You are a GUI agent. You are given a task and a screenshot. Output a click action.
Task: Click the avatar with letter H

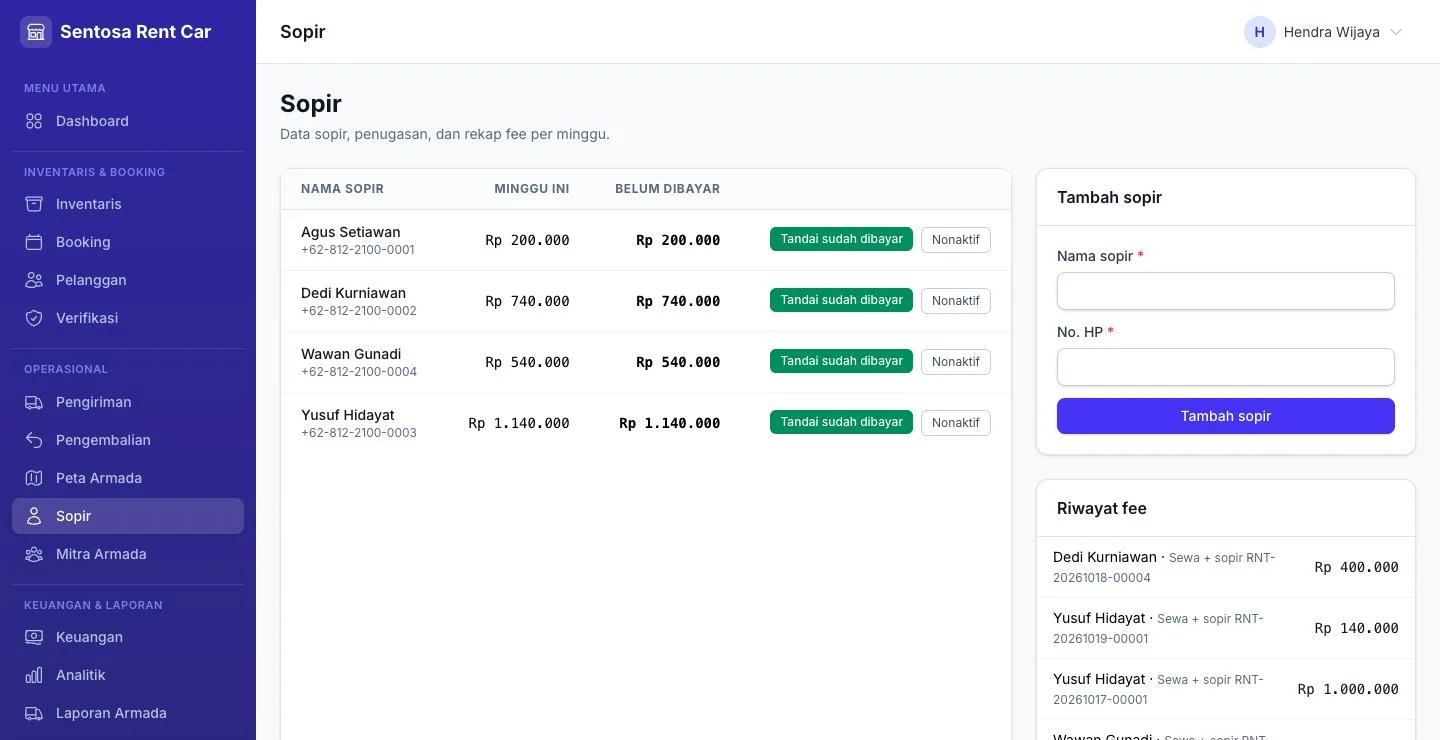coord(1260,32)
